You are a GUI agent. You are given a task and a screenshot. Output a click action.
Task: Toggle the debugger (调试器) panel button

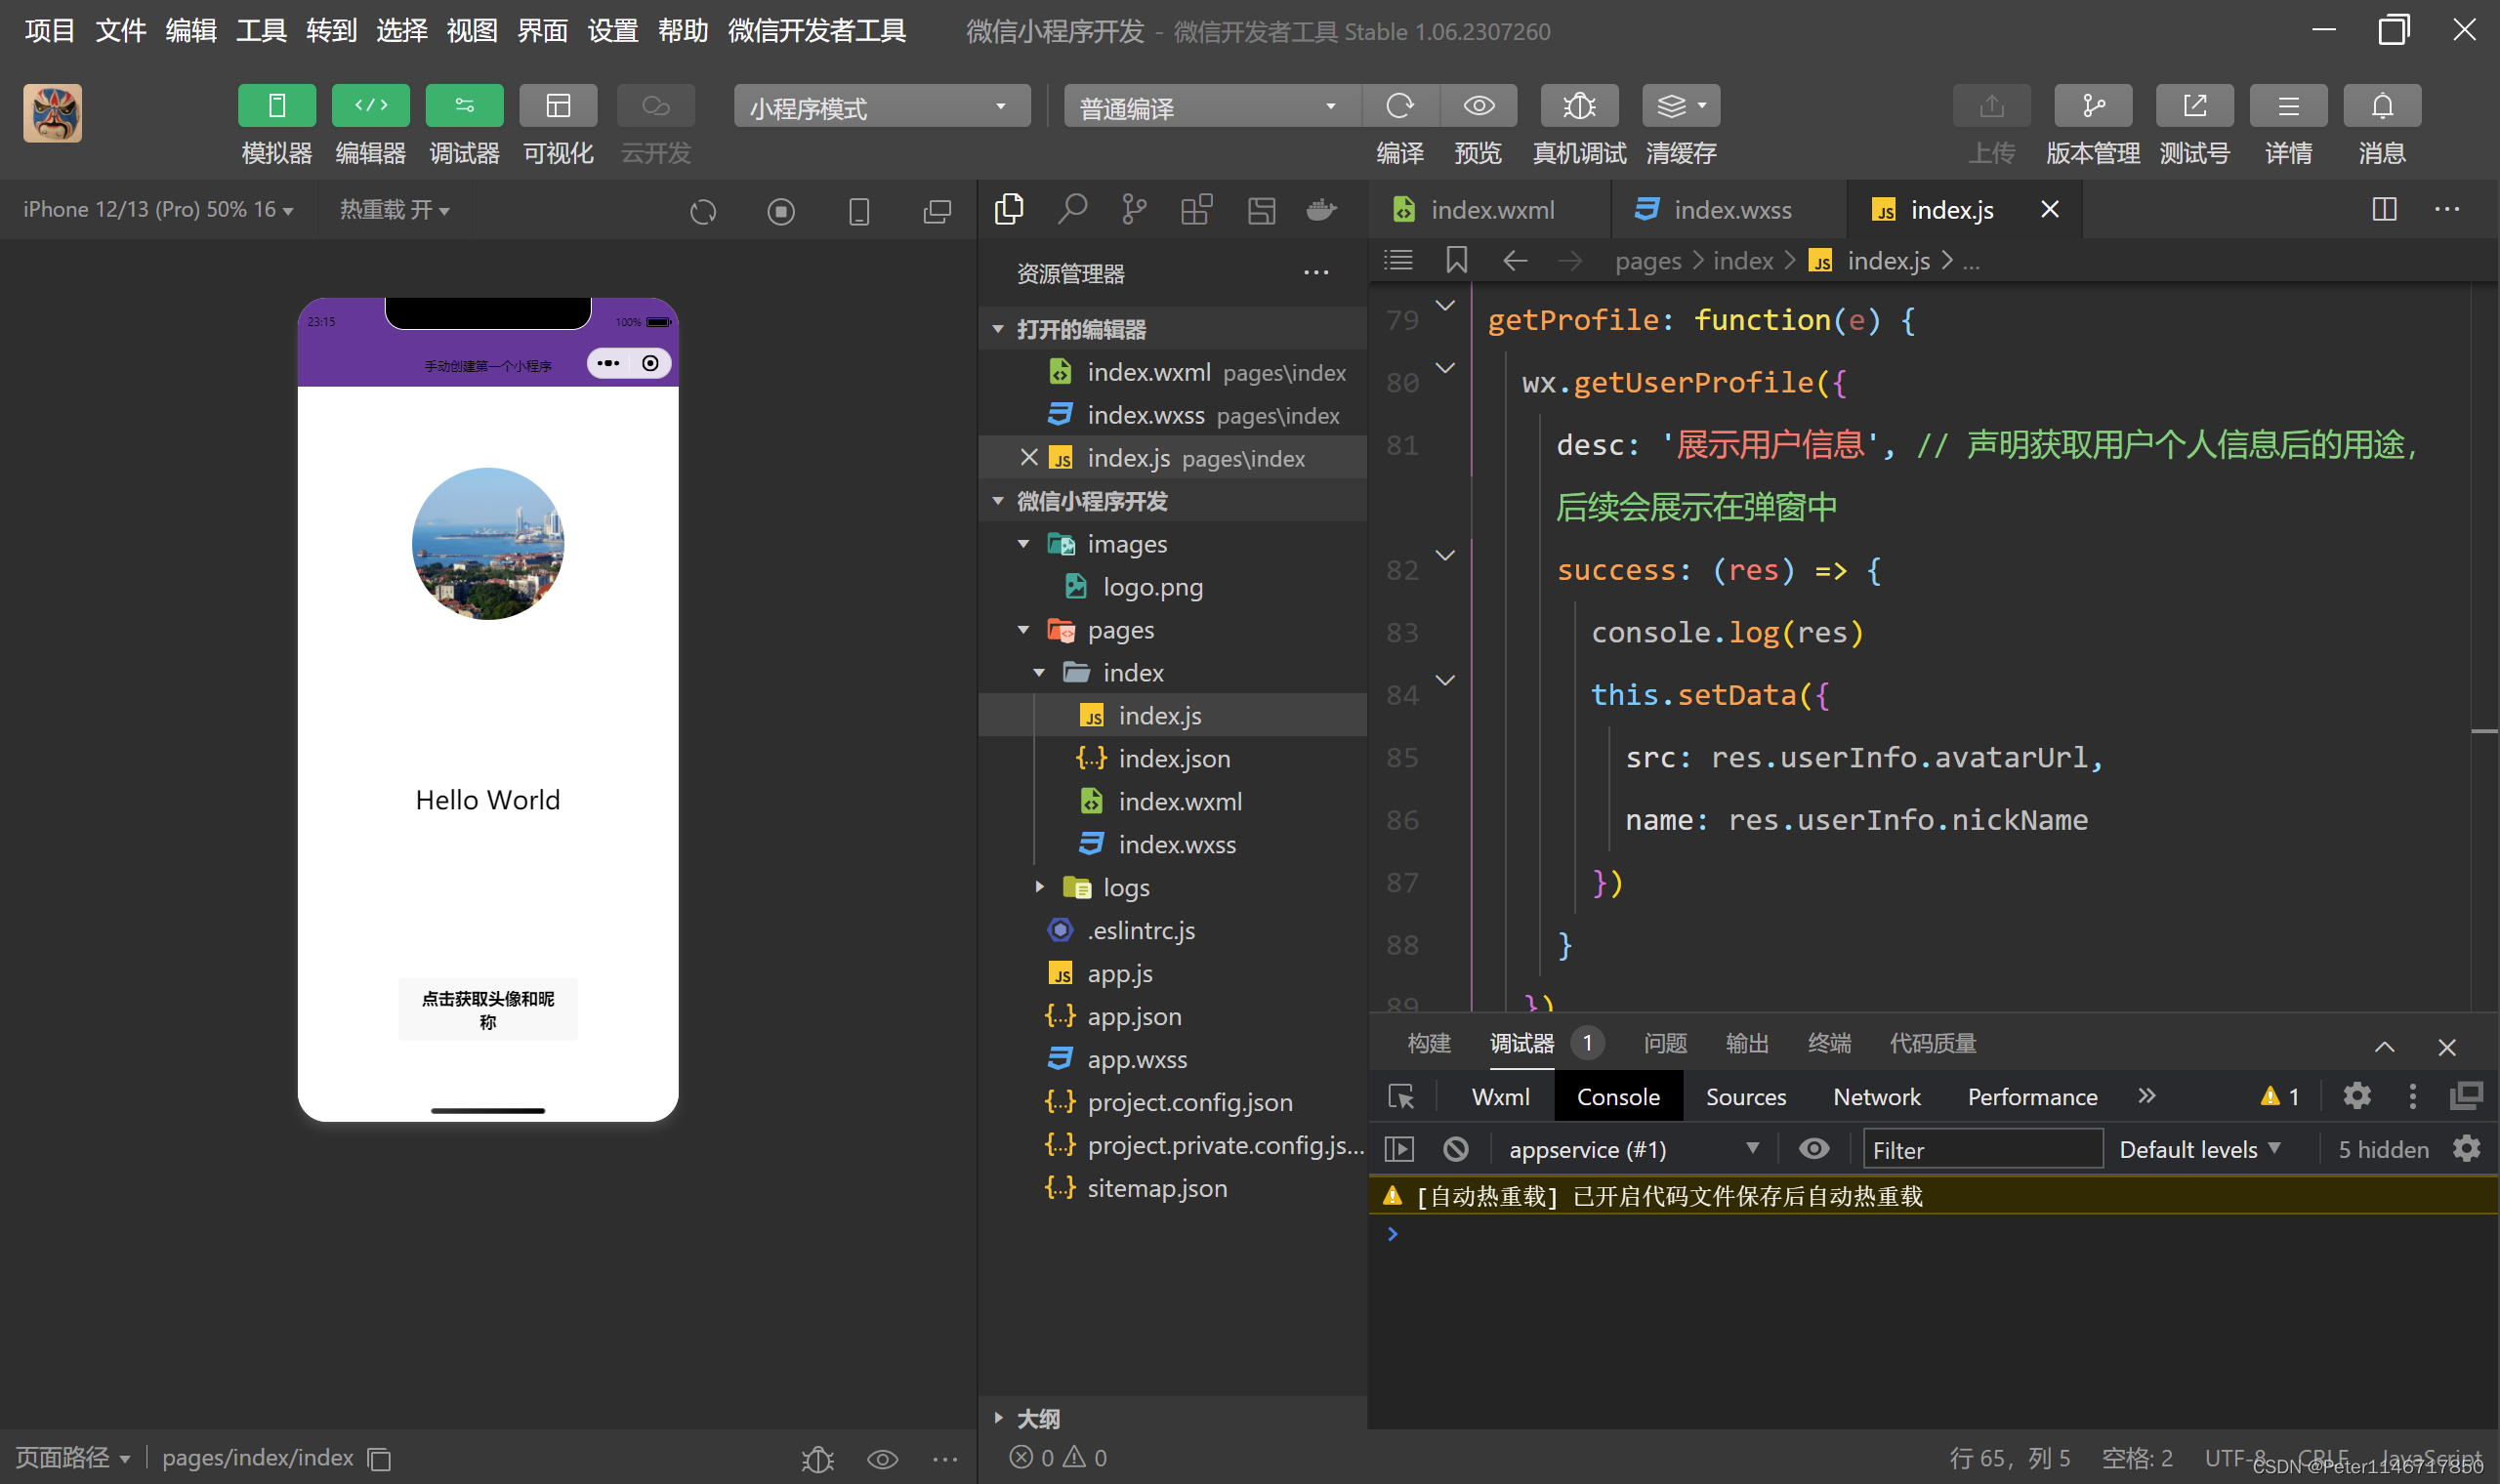click(464, 106)
